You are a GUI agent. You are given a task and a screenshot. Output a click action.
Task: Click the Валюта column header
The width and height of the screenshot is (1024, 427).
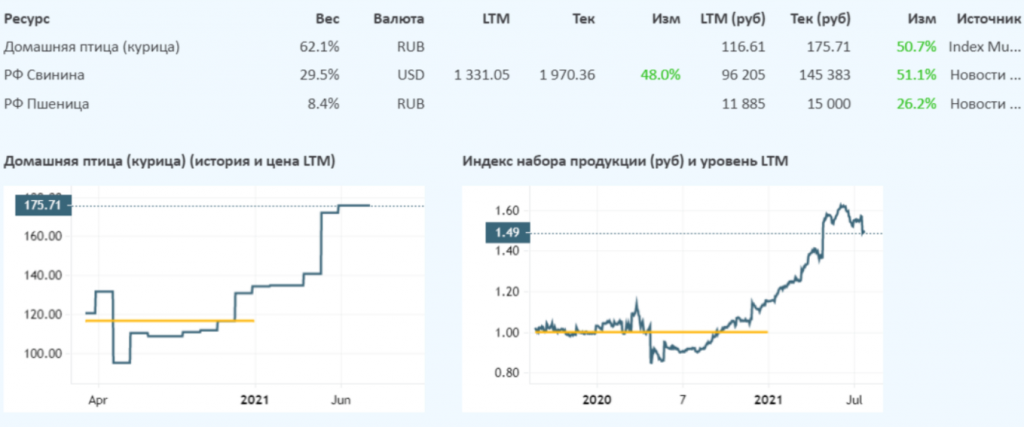[x=399, y=19]
